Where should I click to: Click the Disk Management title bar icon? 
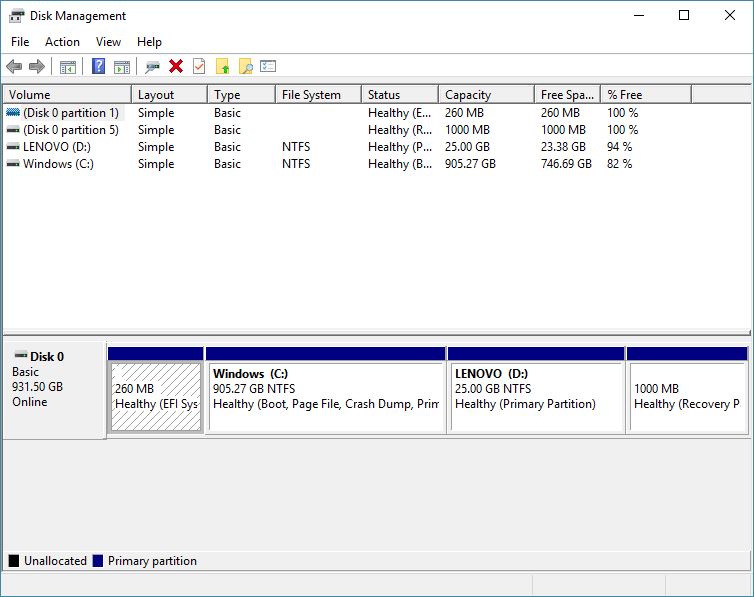click(x=16, y=16)
